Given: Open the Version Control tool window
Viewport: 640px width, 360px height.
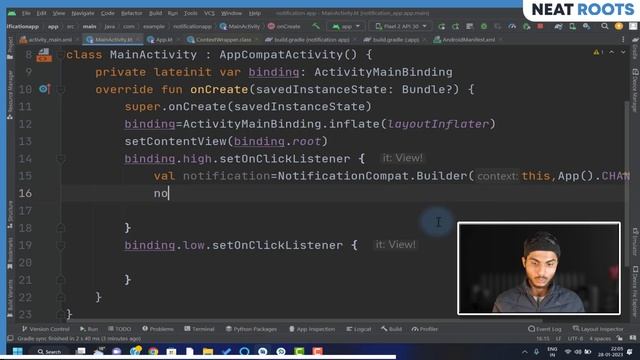Looking at the screenshot, I should click(46, 329).
